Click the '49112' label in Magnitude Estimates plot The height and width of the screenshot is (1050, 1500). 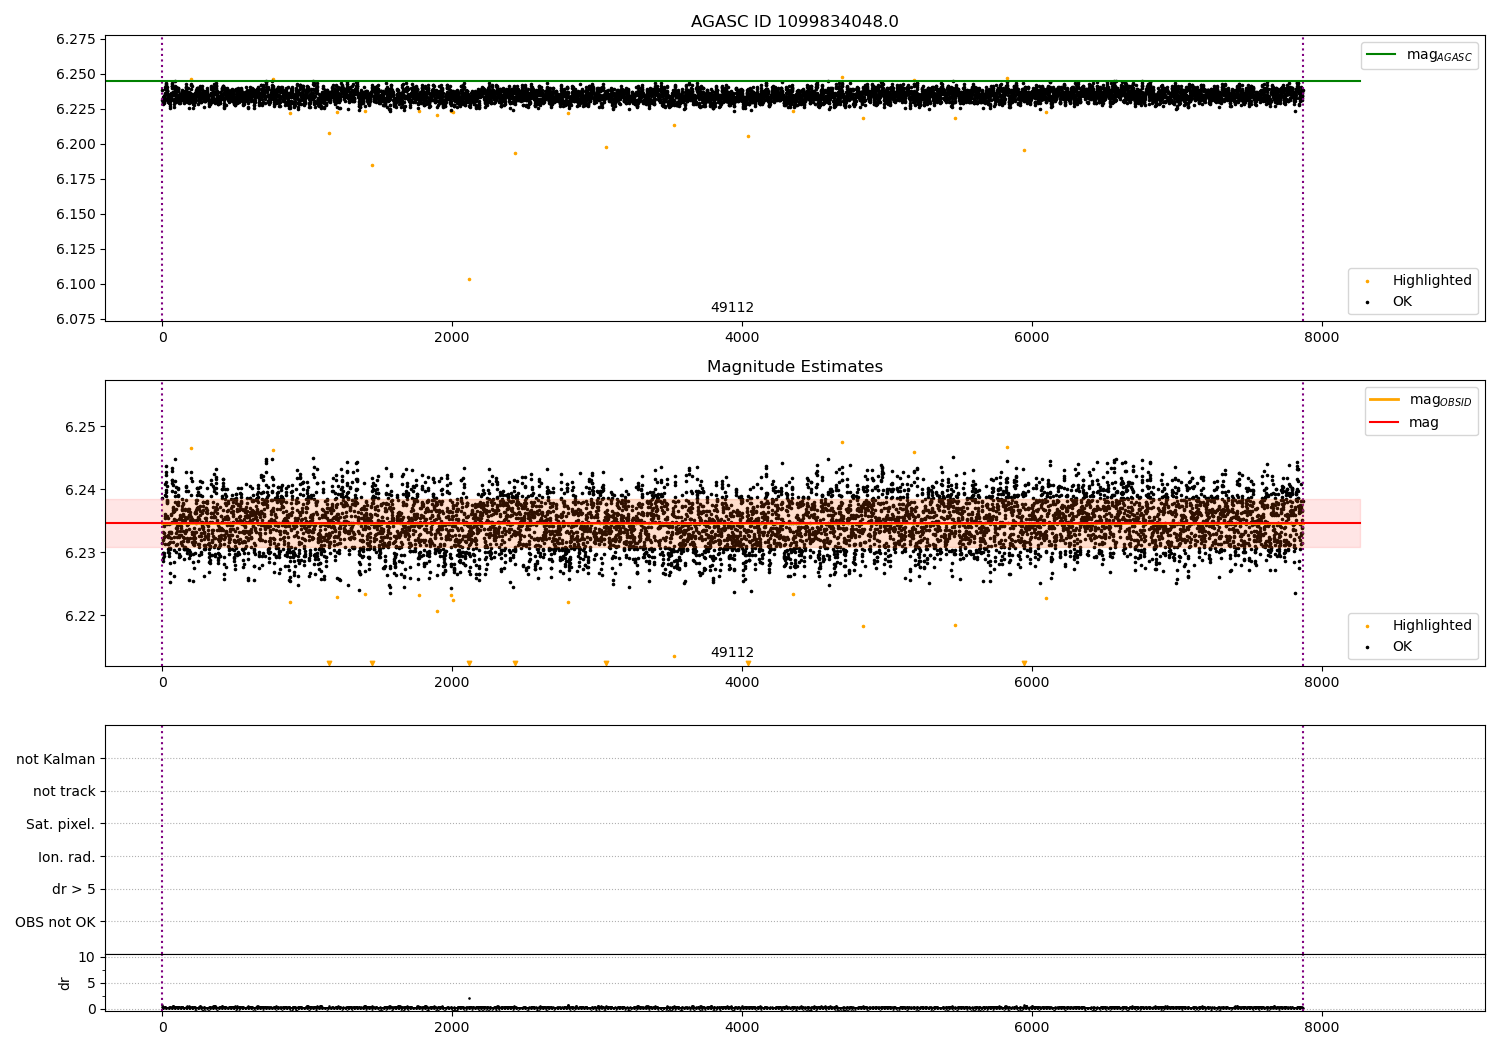pyautogui.click(x=732, y=653)
